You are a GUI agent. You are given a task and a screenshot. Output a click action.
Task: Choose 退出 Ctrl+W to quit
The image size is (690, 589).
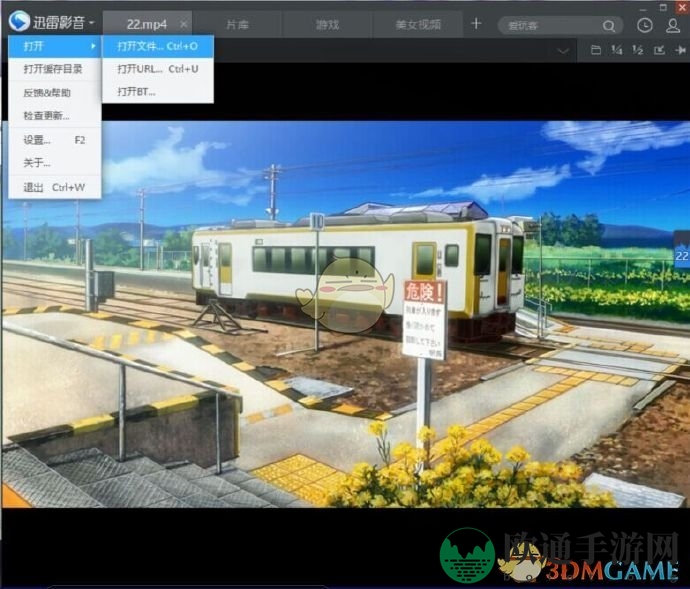(55, 187)
